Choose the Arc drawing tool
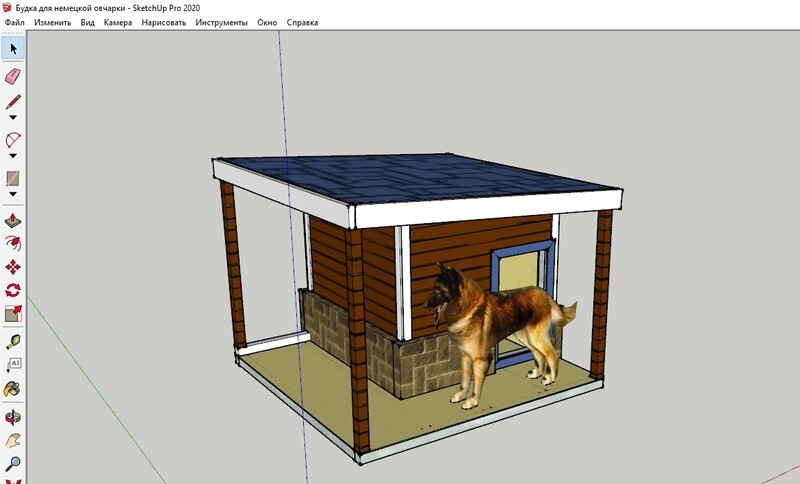Screen dimensions: 800x484 pos(13,140)
